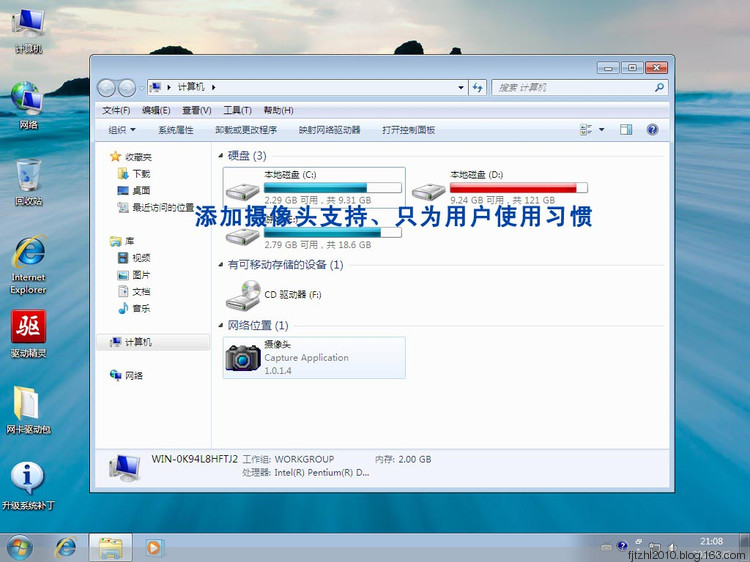This screenshot has width=750, height=562.
Task: Click the 打开控制面板 button
Action: coord(408,130)
